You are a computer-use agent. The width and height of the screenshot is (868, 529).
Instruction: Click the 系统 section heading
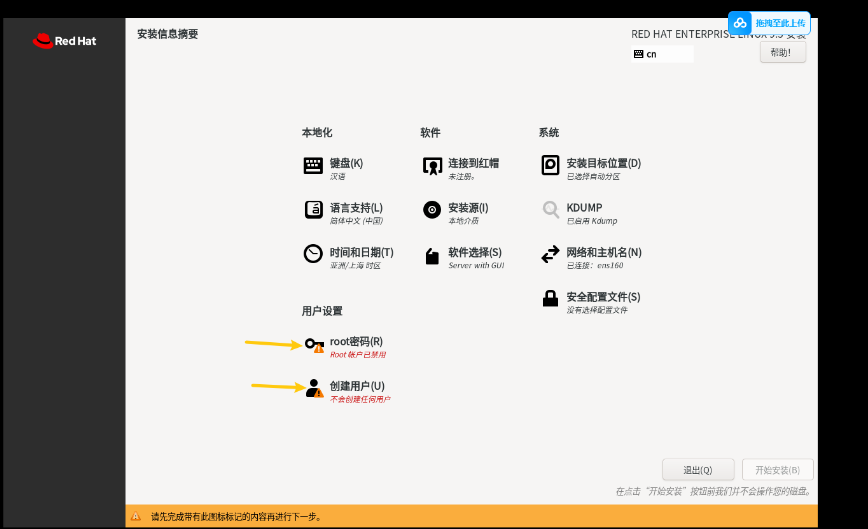(549, 132)
